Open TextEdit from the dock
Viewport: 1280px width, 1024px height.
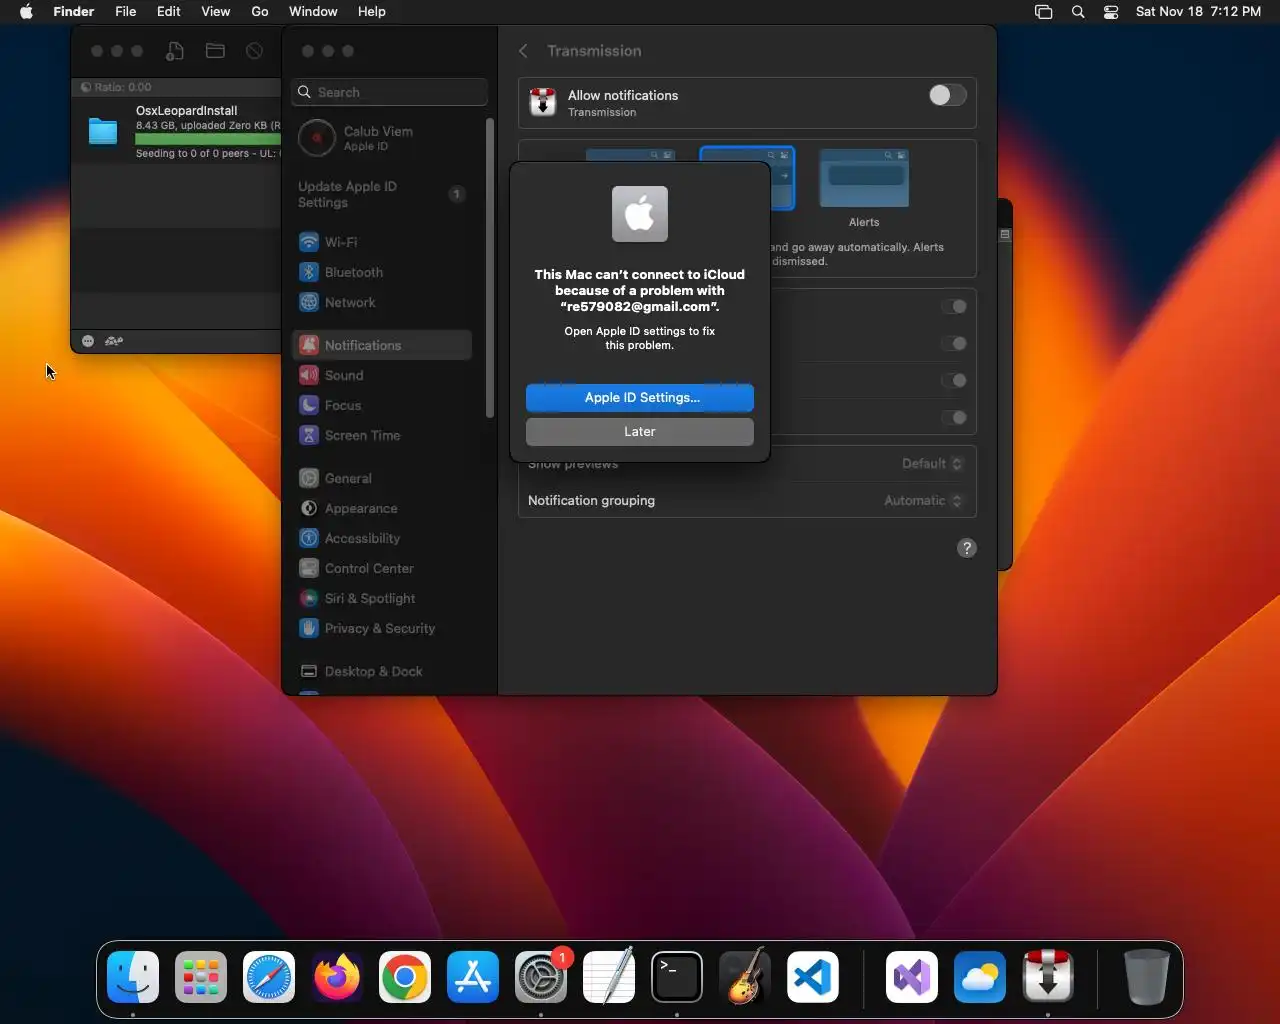tap(609, 977)
